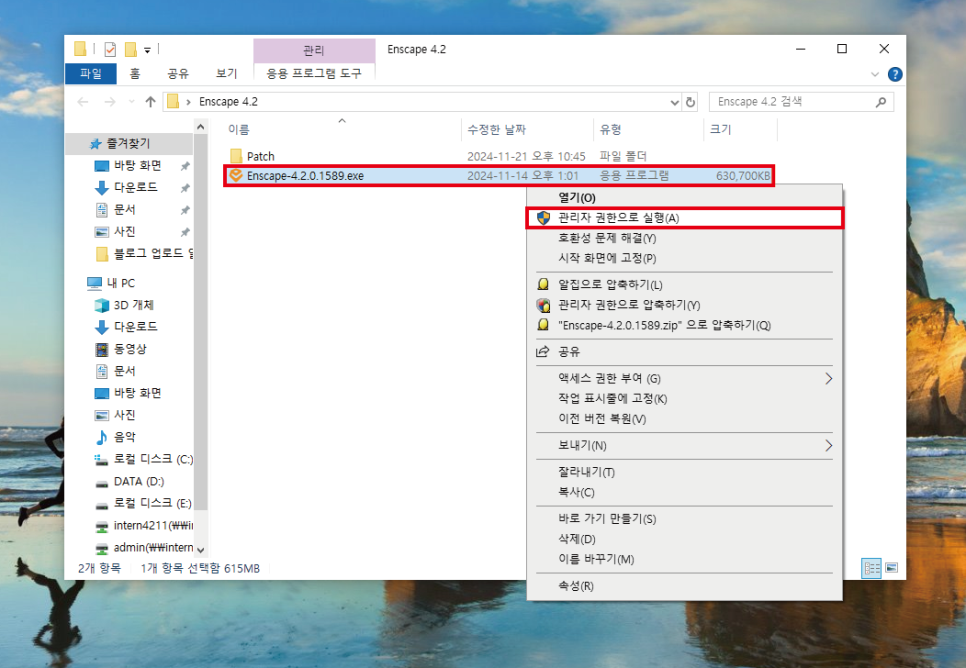The image size is (966, 668).
Task: Click the navigation pane scroll down arrow
Action: click(200, 550)
